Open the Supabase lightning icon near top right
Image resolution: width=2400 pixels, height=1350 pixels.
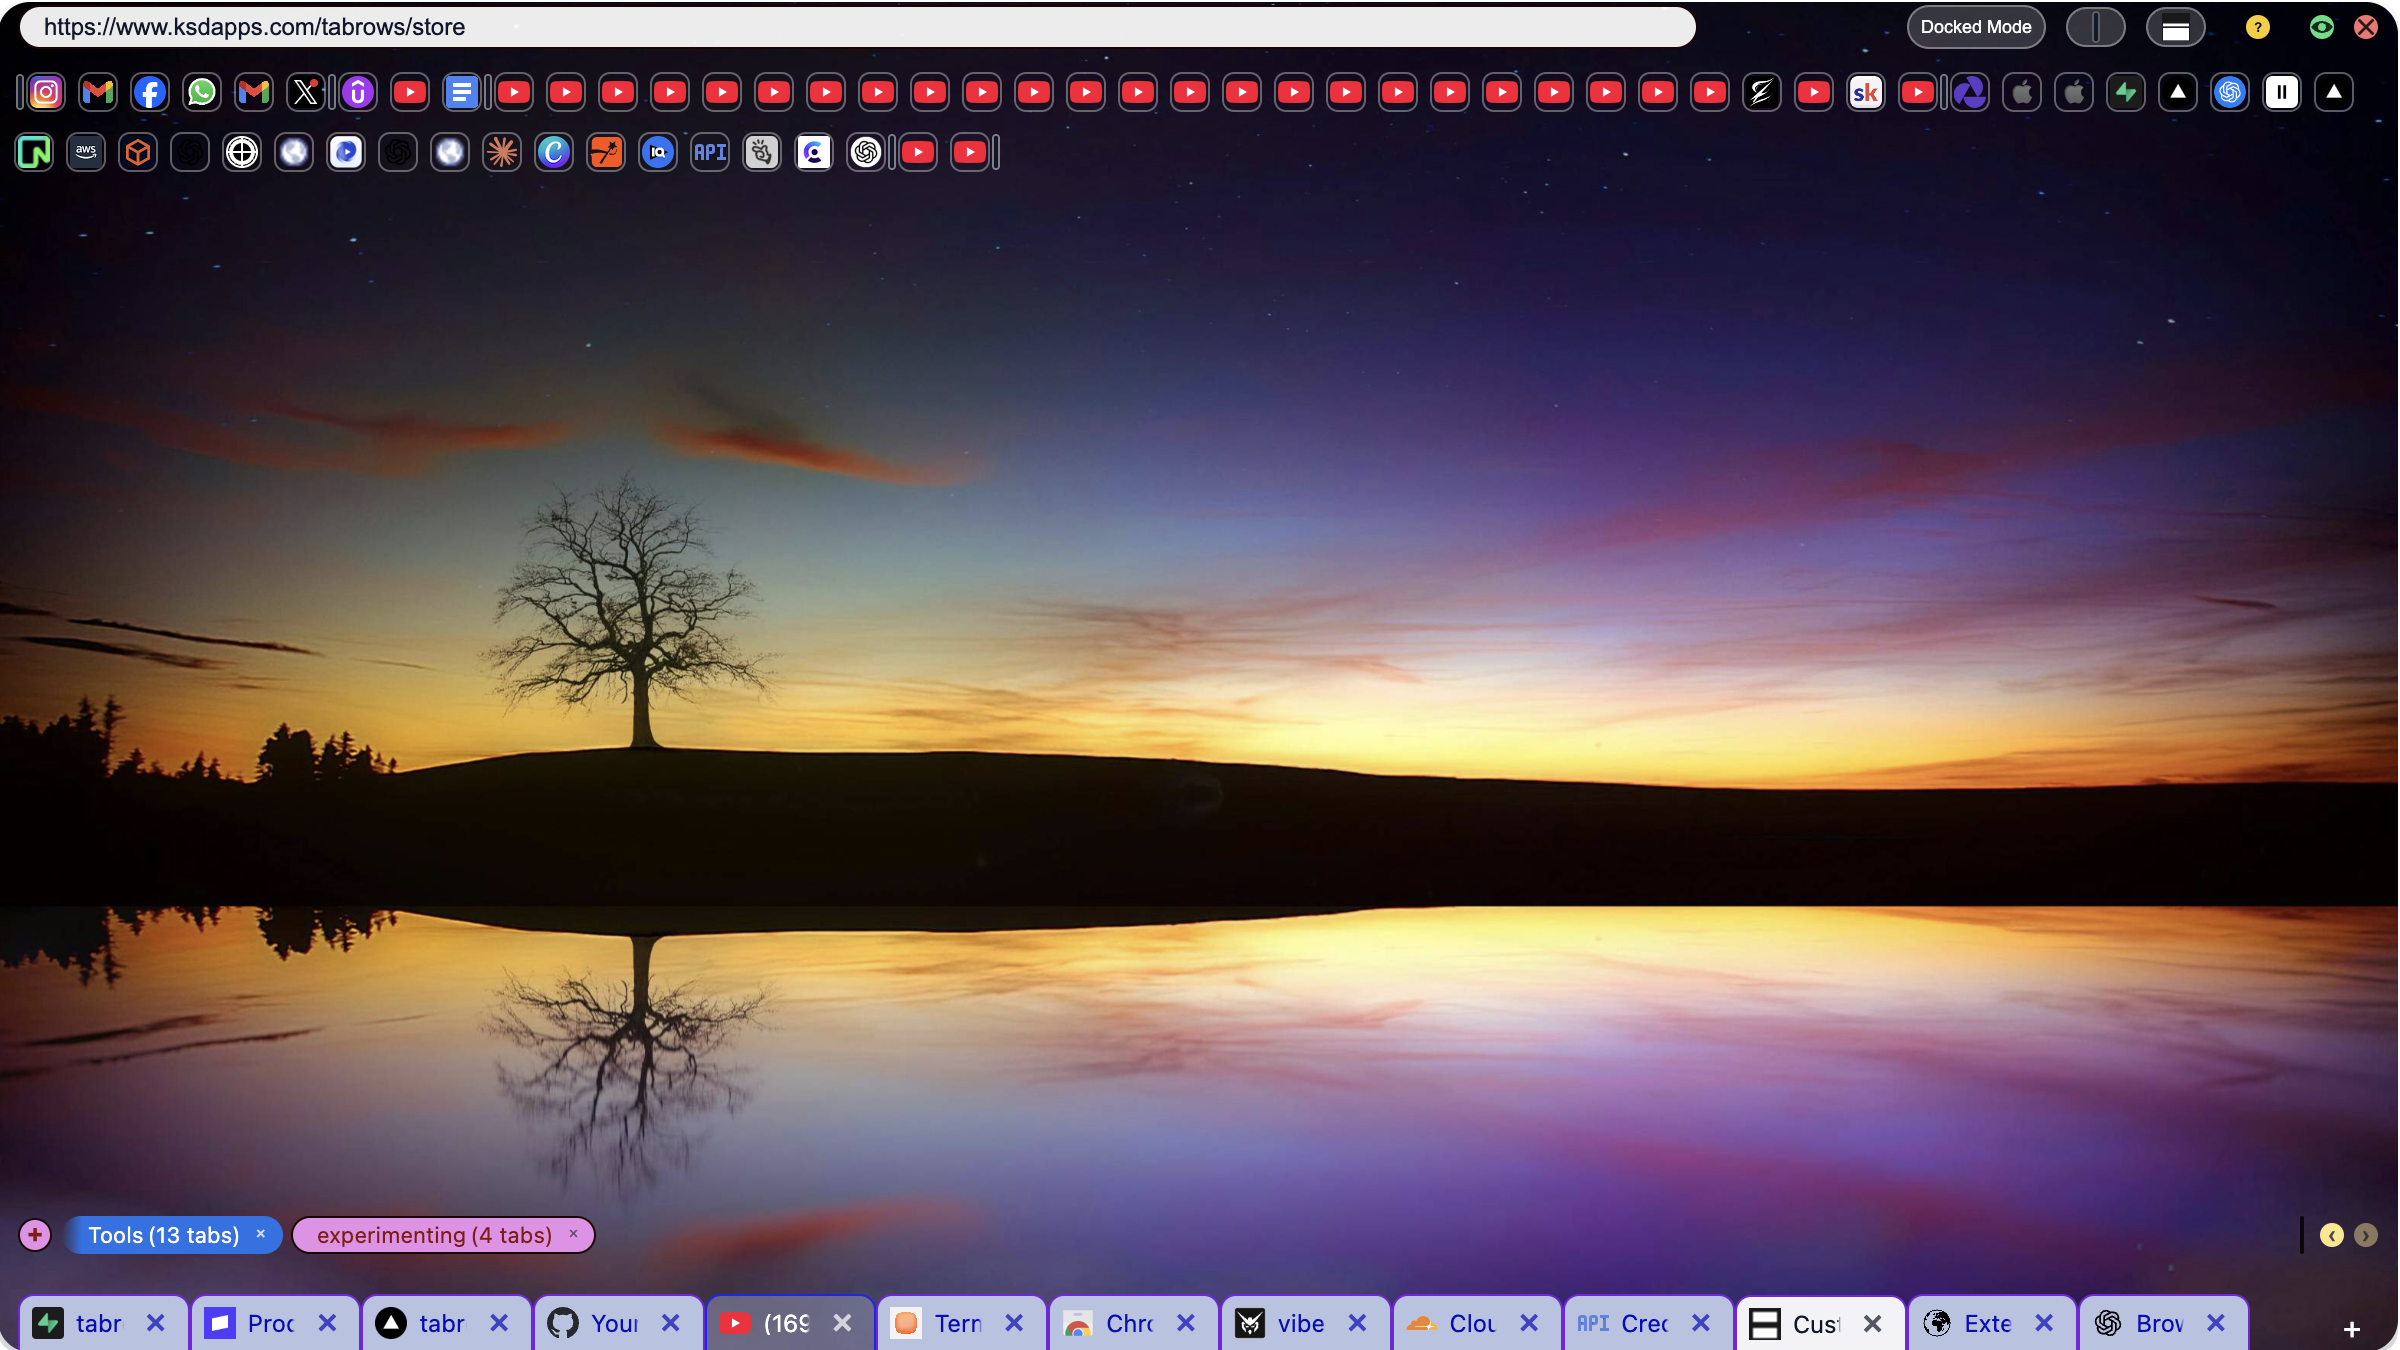coord(2127,92)
